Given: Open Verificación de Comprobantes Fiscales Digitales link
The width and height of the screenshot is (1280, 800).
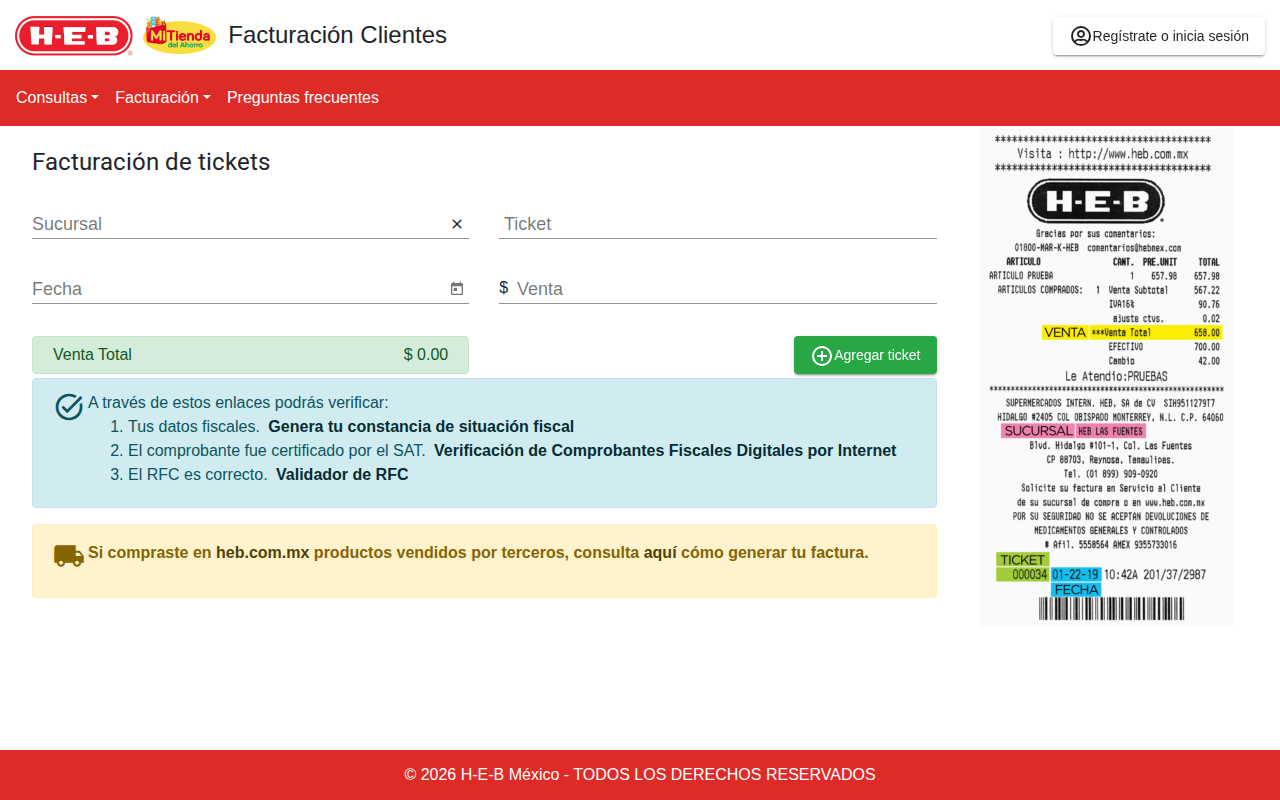Looking at the screenshot, I should point(665,451).
